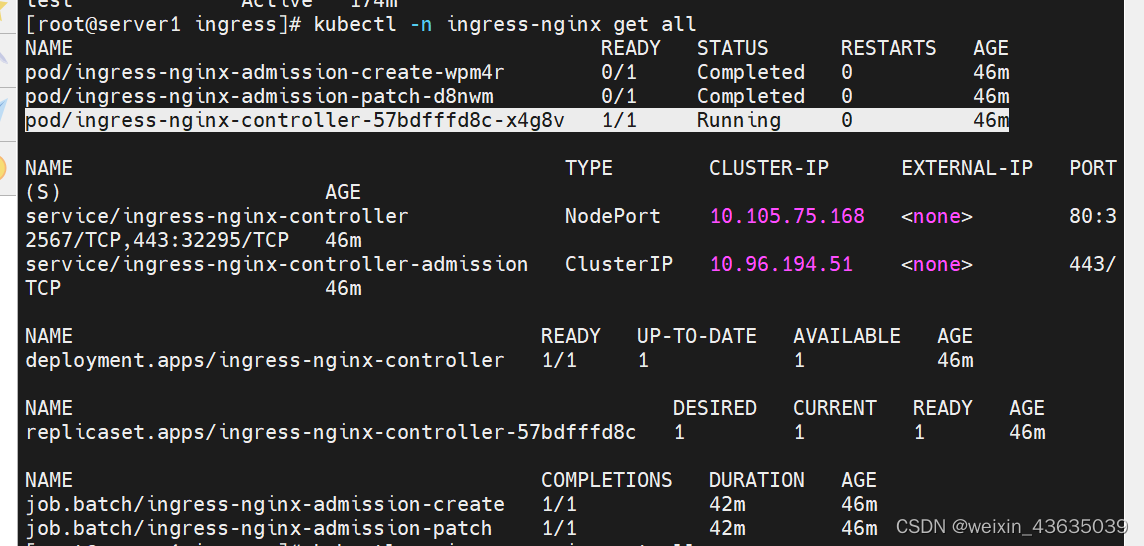This screenshot has height=546, width=1144.
Task: Select job.batch/ingress-nginx-admission-patch name
Action: (258, 528)
